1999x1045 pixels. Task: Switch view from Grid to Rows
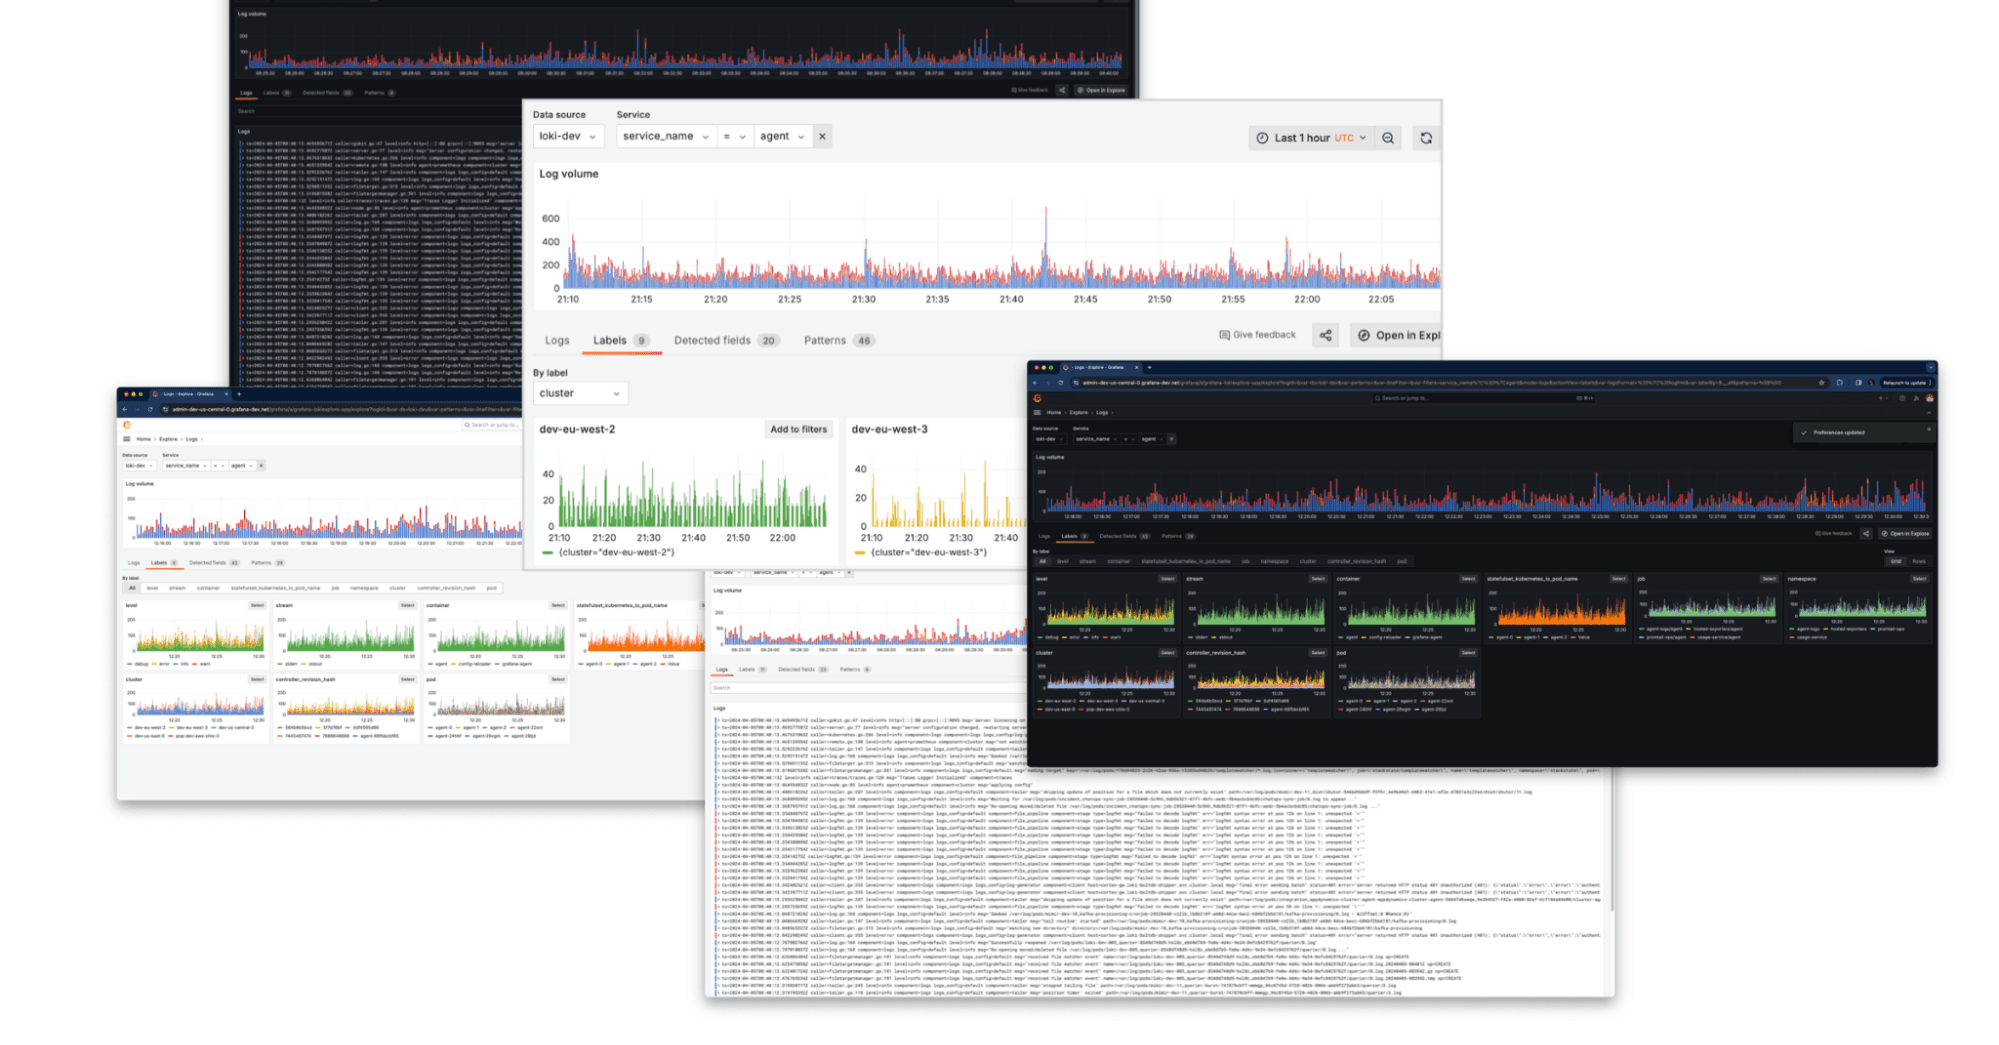tap(1919, 562)
